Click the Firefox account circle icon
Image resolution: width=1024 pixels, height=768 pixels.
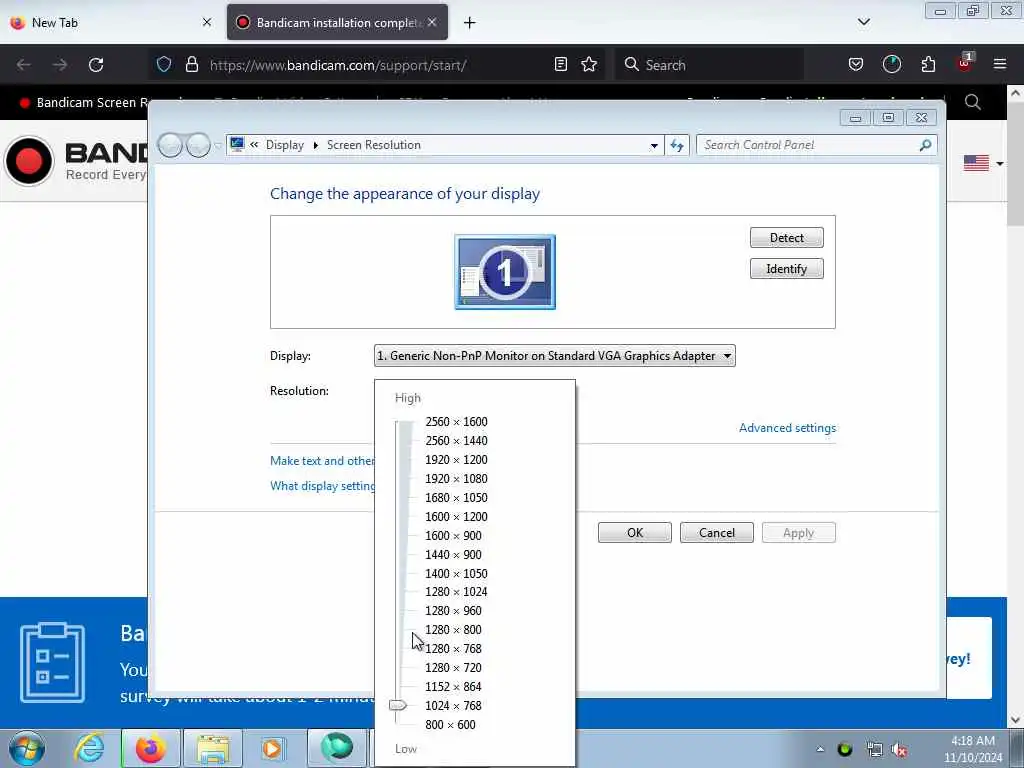pos(891,64)
